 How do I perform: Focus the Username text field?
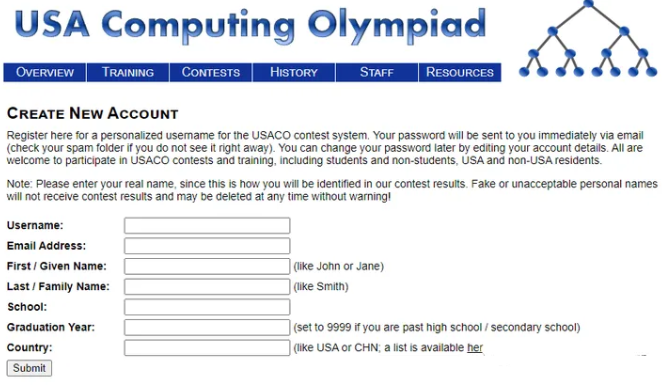[x=207, y=226]
